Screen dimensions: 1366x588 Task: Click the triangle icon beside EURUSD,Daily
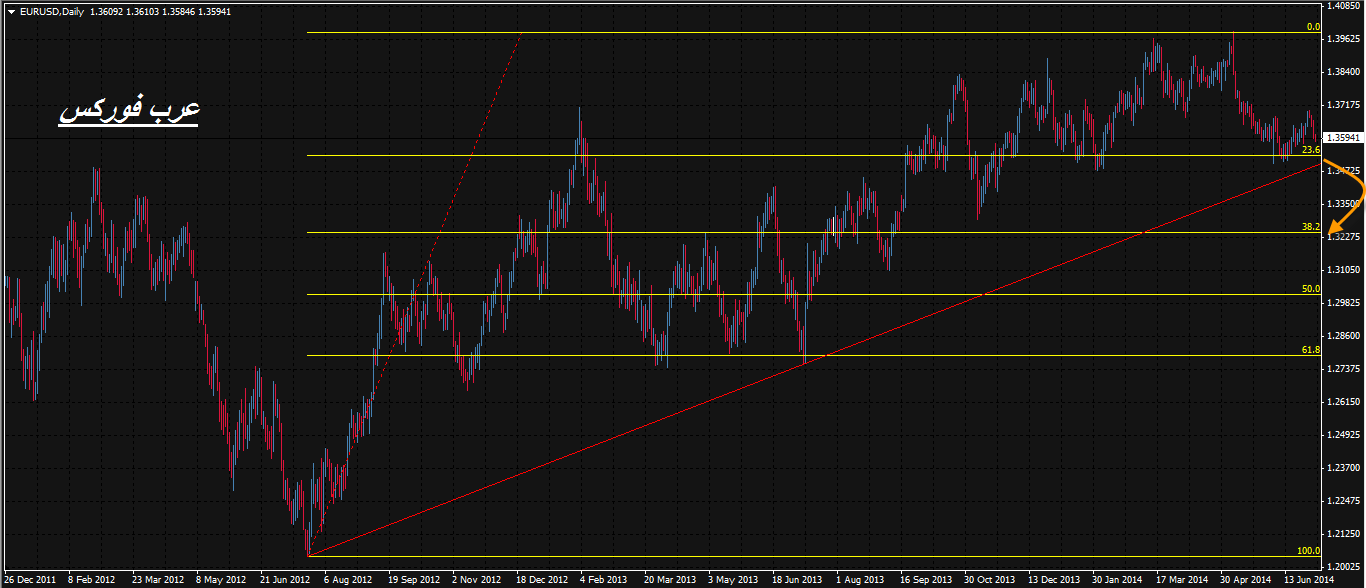coord(11,11)
